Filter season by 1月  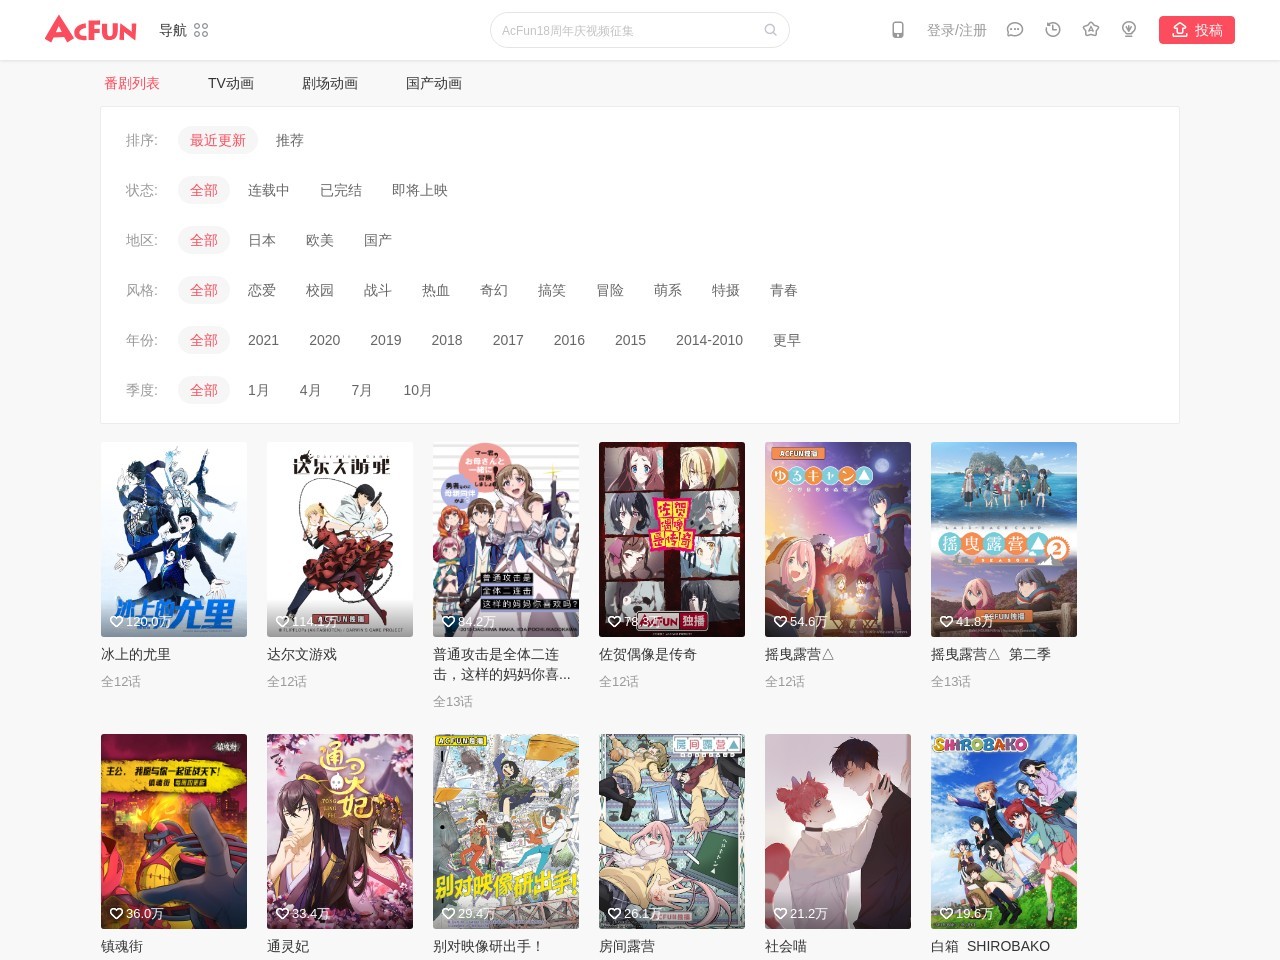[x=258, y=390]
